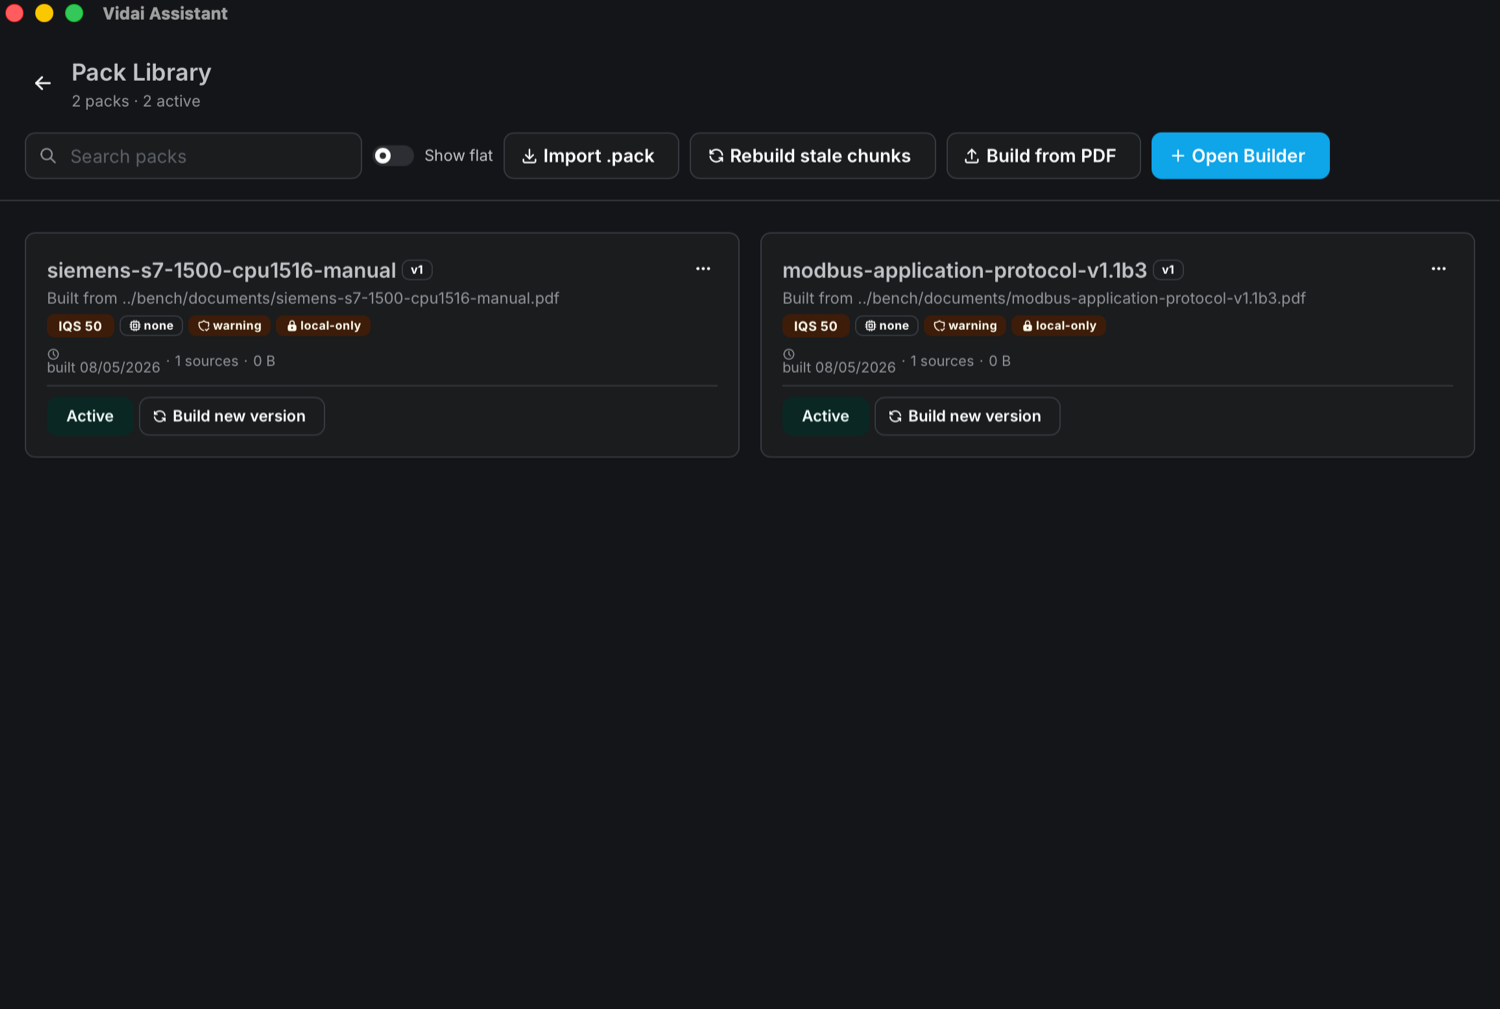Click Rebuild stale chunks

click(812, 156)
